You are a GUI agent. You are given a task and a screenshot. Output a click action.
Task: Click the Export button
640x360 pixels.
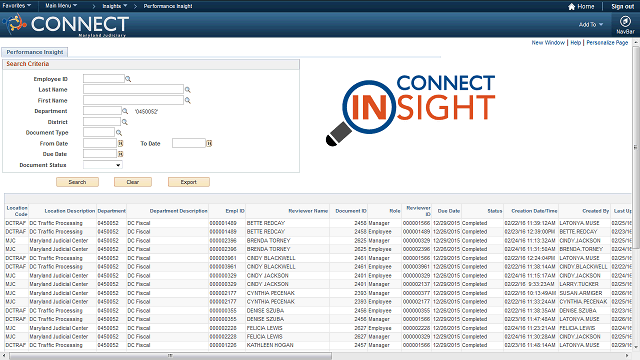point(189,182)
